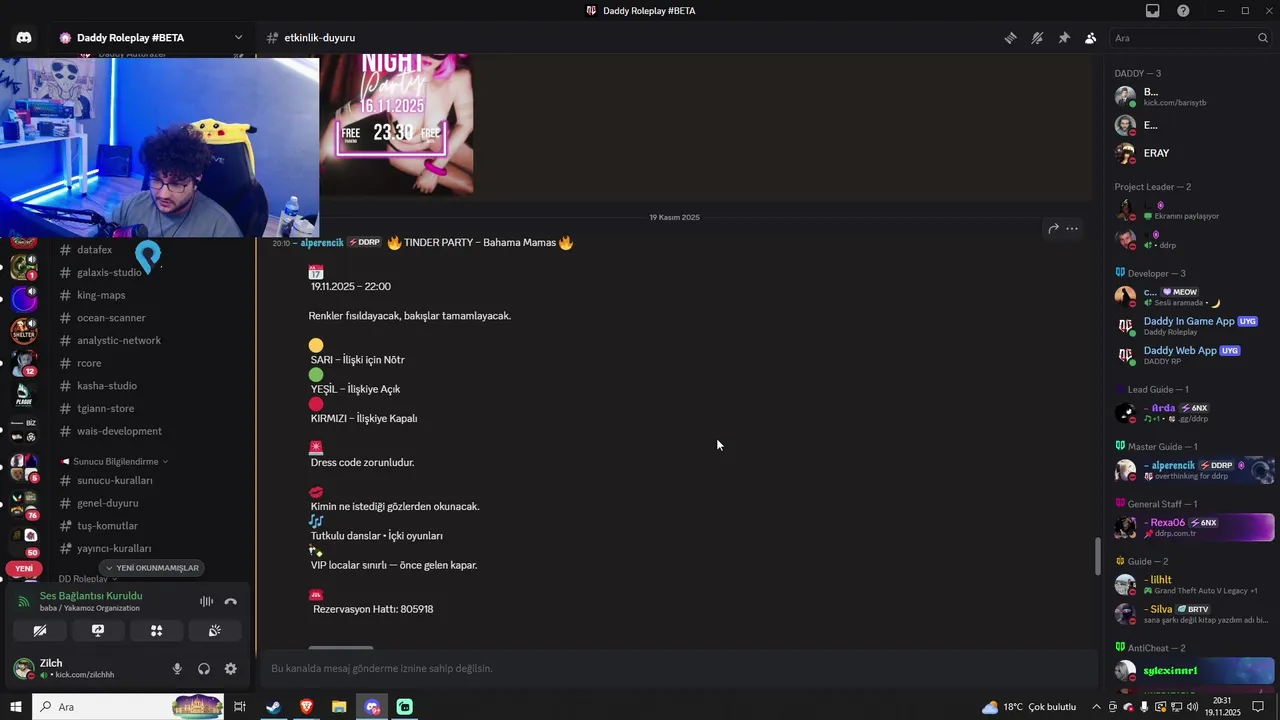Open Daddy Web App member
This screenshot has width=1280, height=720.
tap(1194, 355)
